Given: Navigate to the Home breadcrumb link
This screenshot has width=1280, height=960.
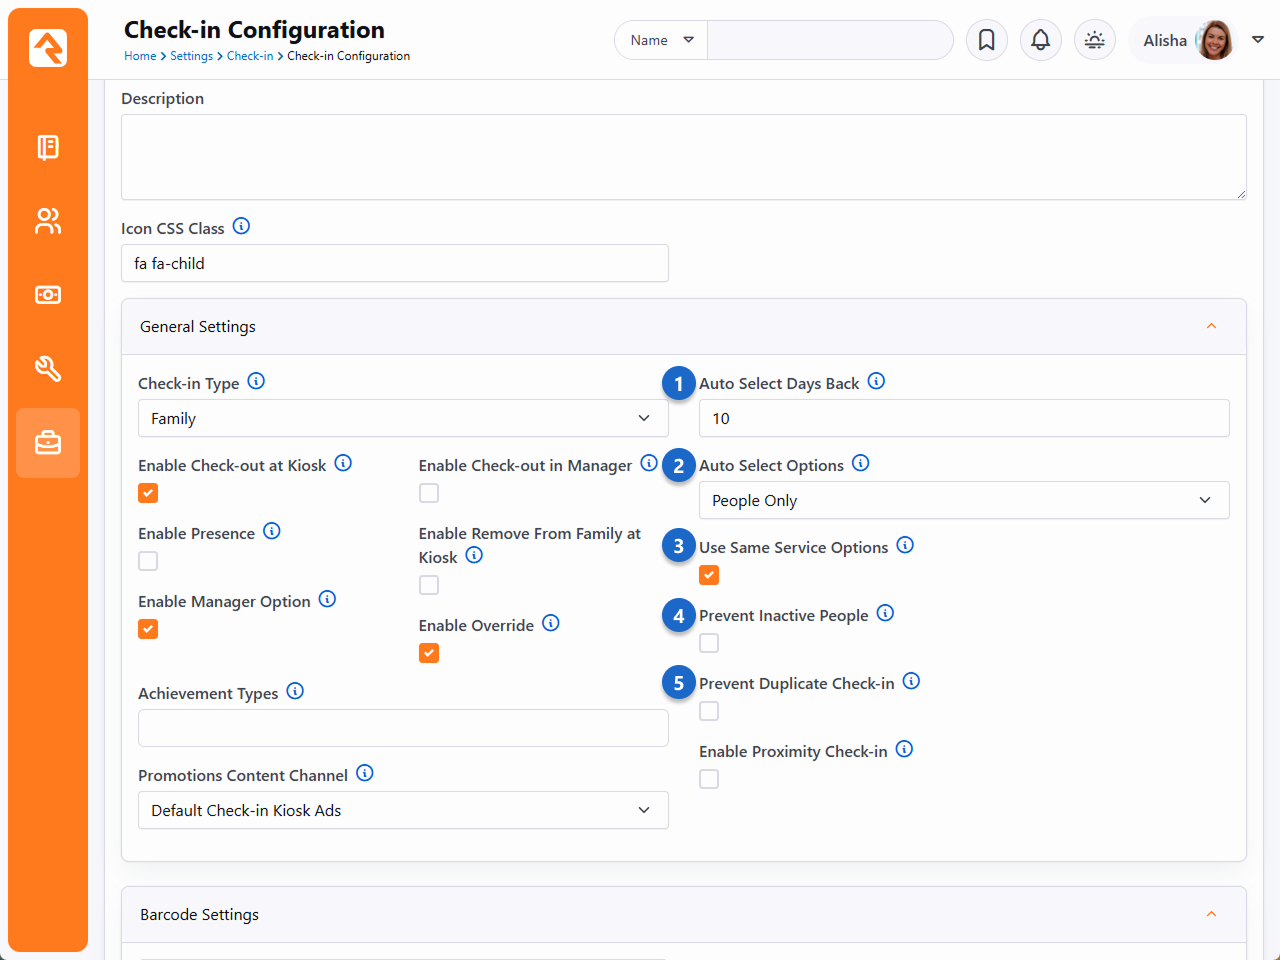Looking at the screenshot, I should (139, 56).
